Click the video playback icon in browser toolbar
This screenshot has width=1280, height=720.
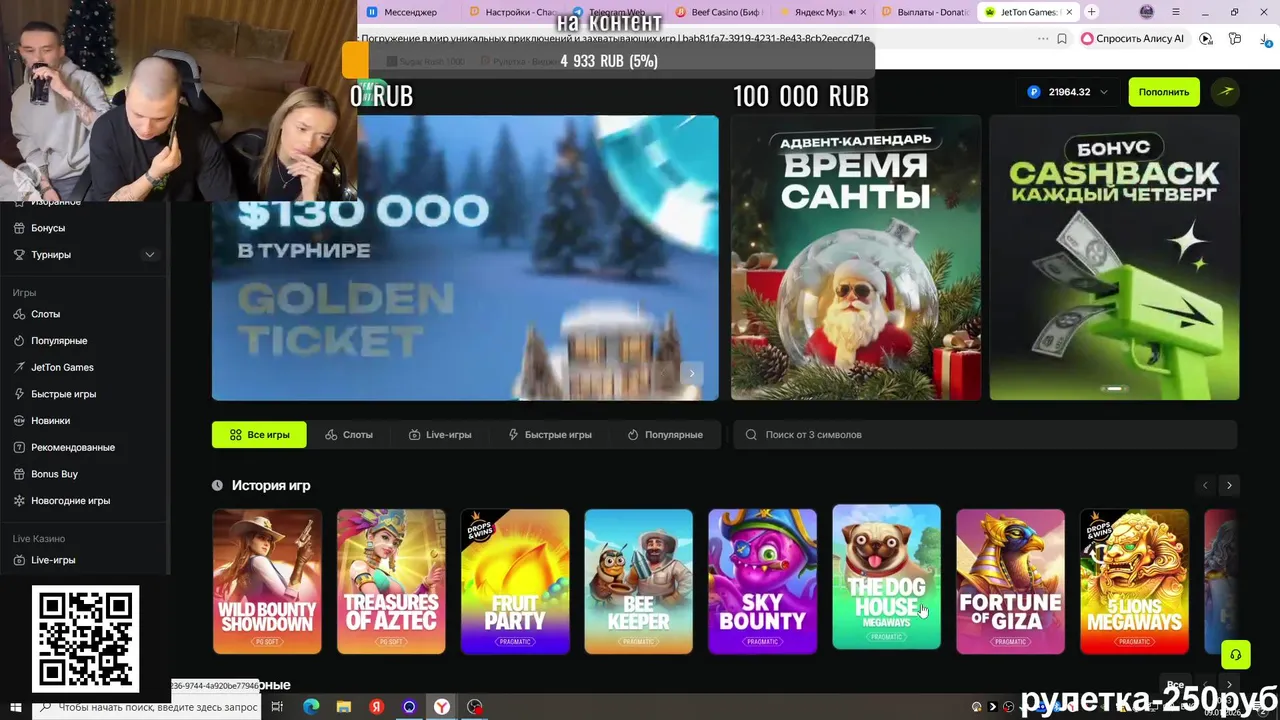coord(1206,39)
